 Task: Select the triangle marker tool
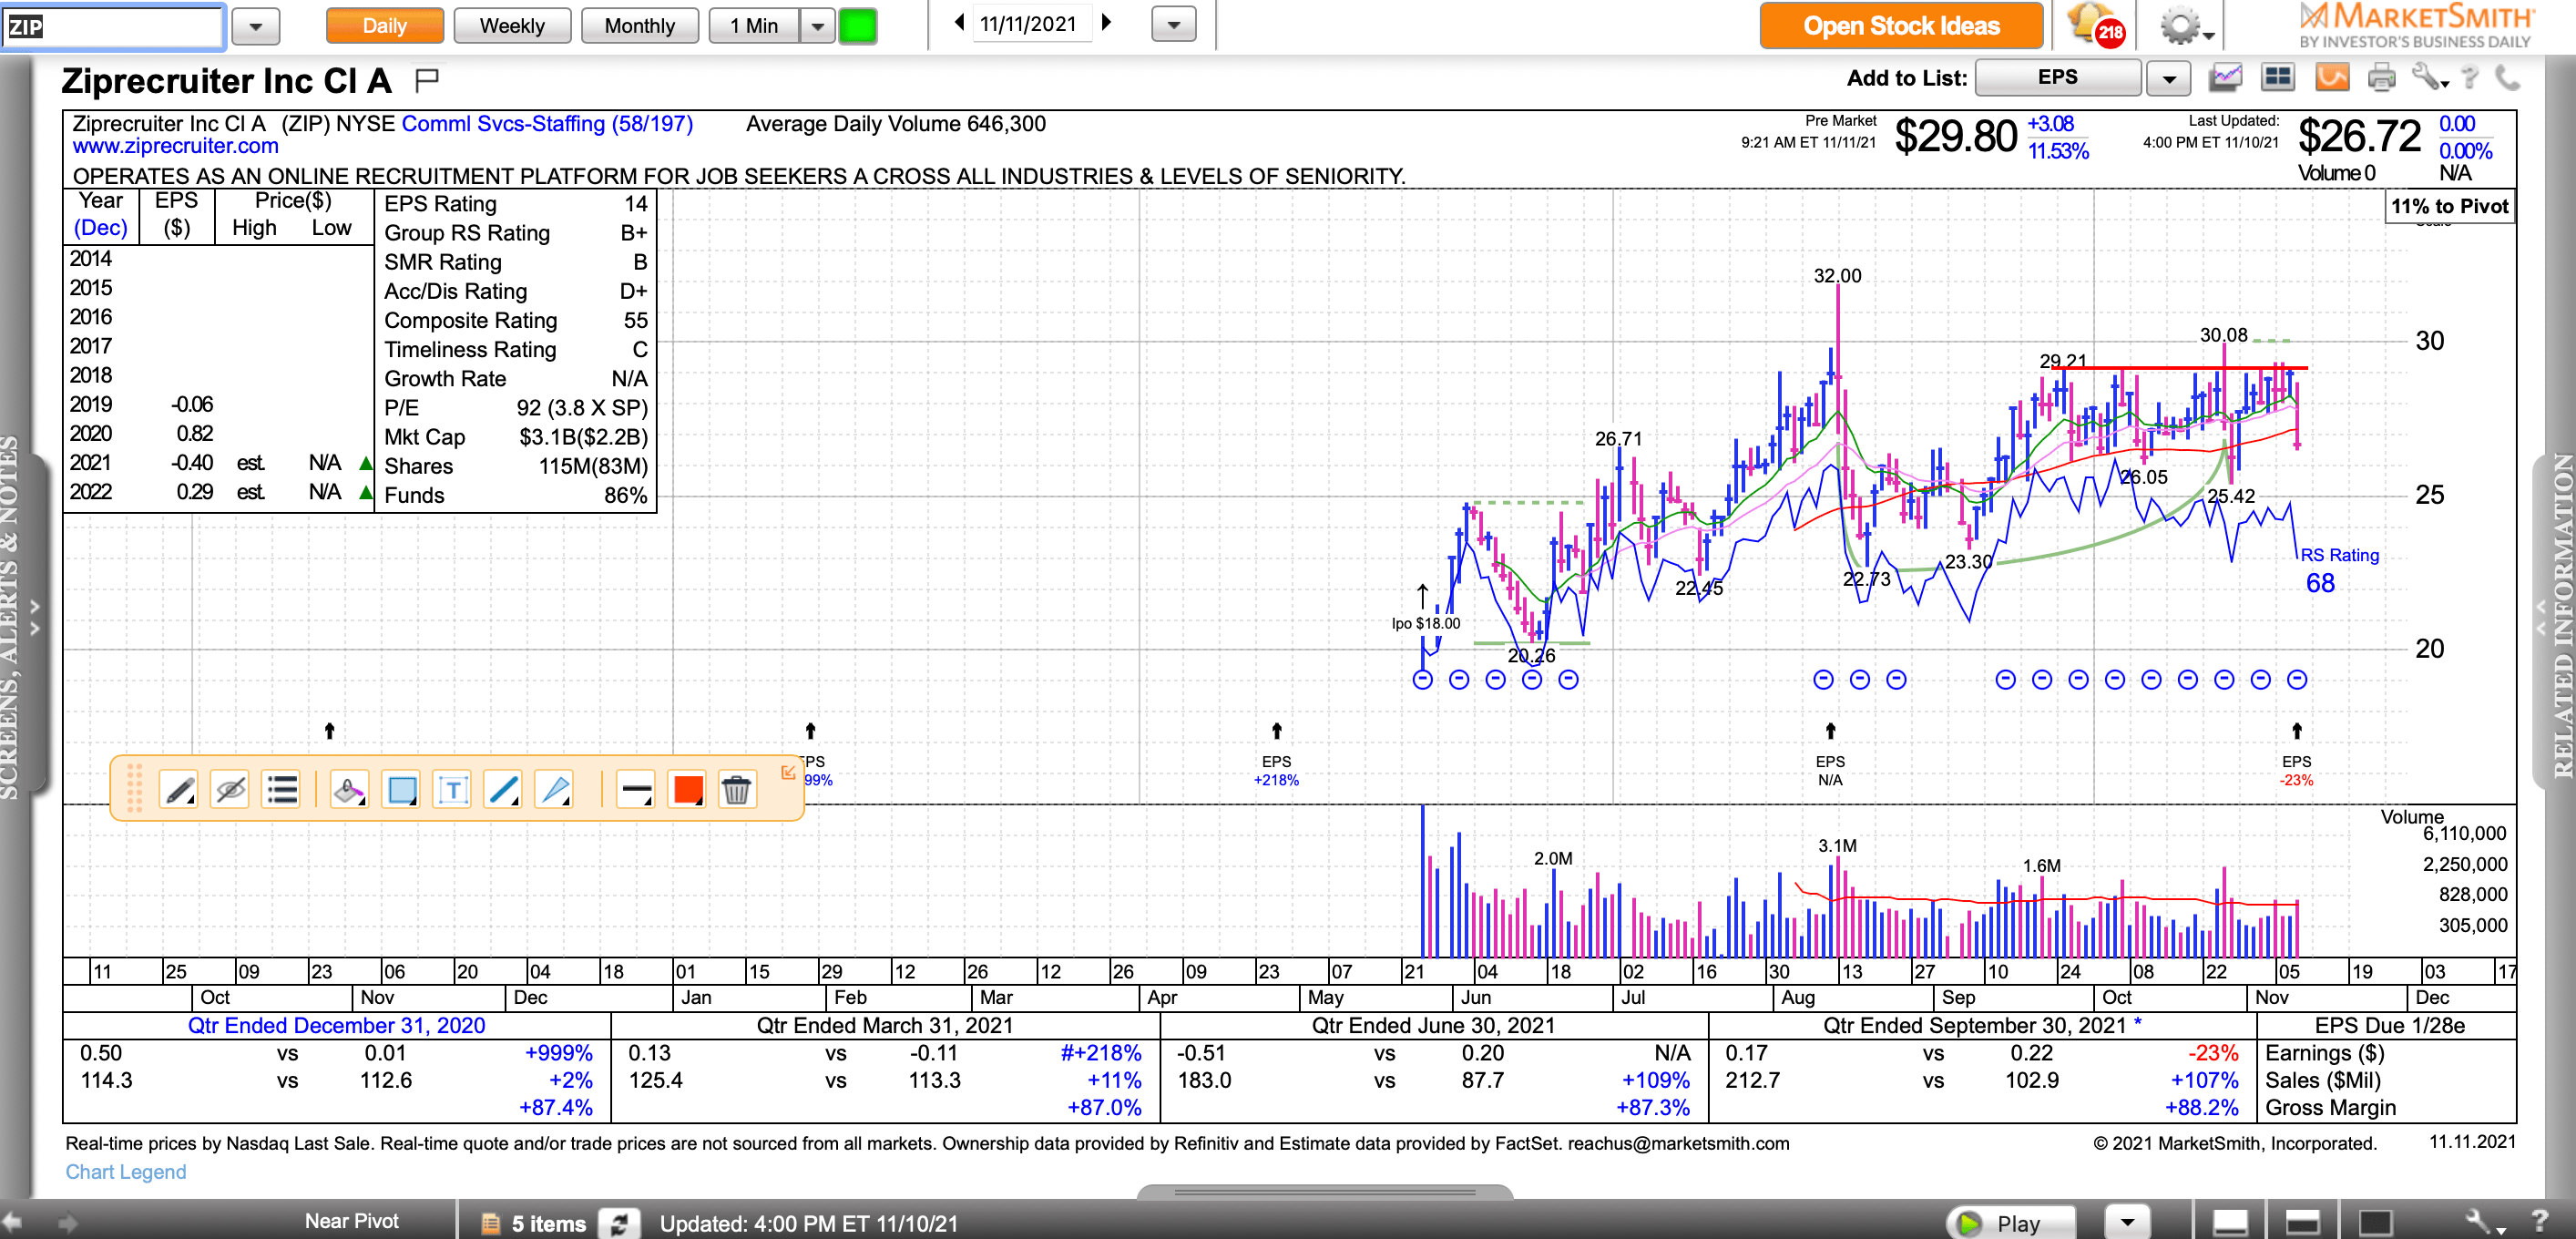coord(554,790)
